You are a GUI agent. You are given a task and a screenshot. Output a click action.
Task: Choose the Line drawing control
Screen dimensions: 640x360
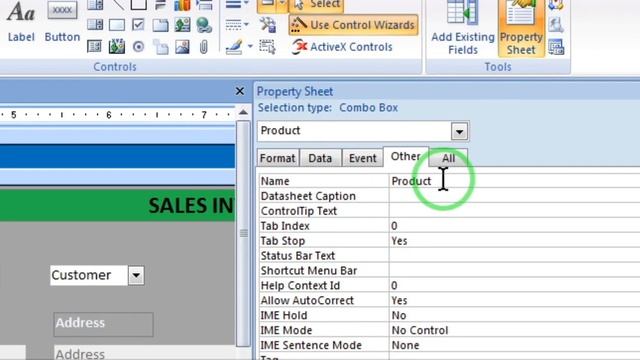117,4
